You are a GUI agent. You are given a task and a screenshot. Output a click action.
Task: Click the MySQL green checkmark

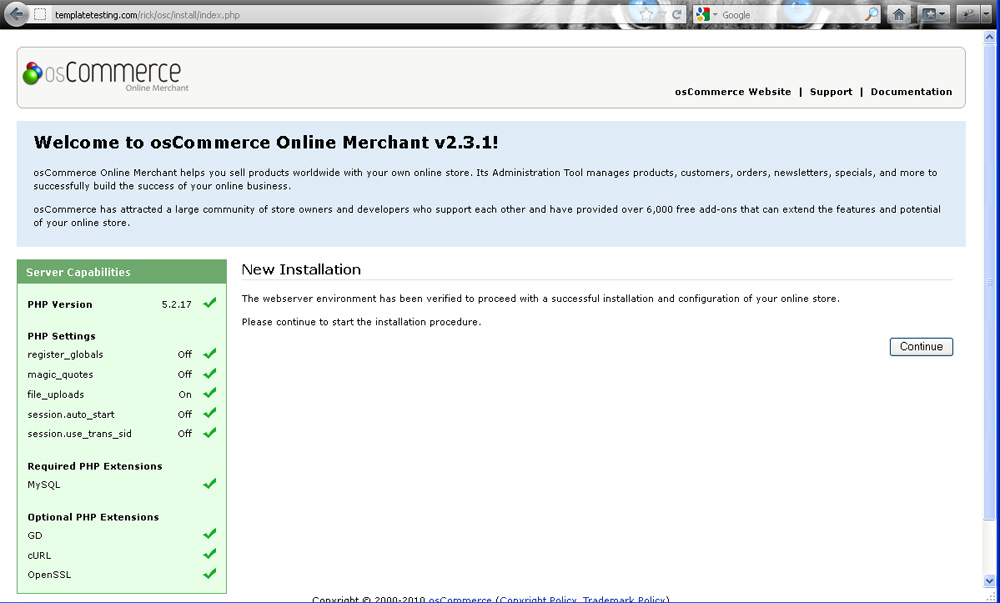pos(209,483)
